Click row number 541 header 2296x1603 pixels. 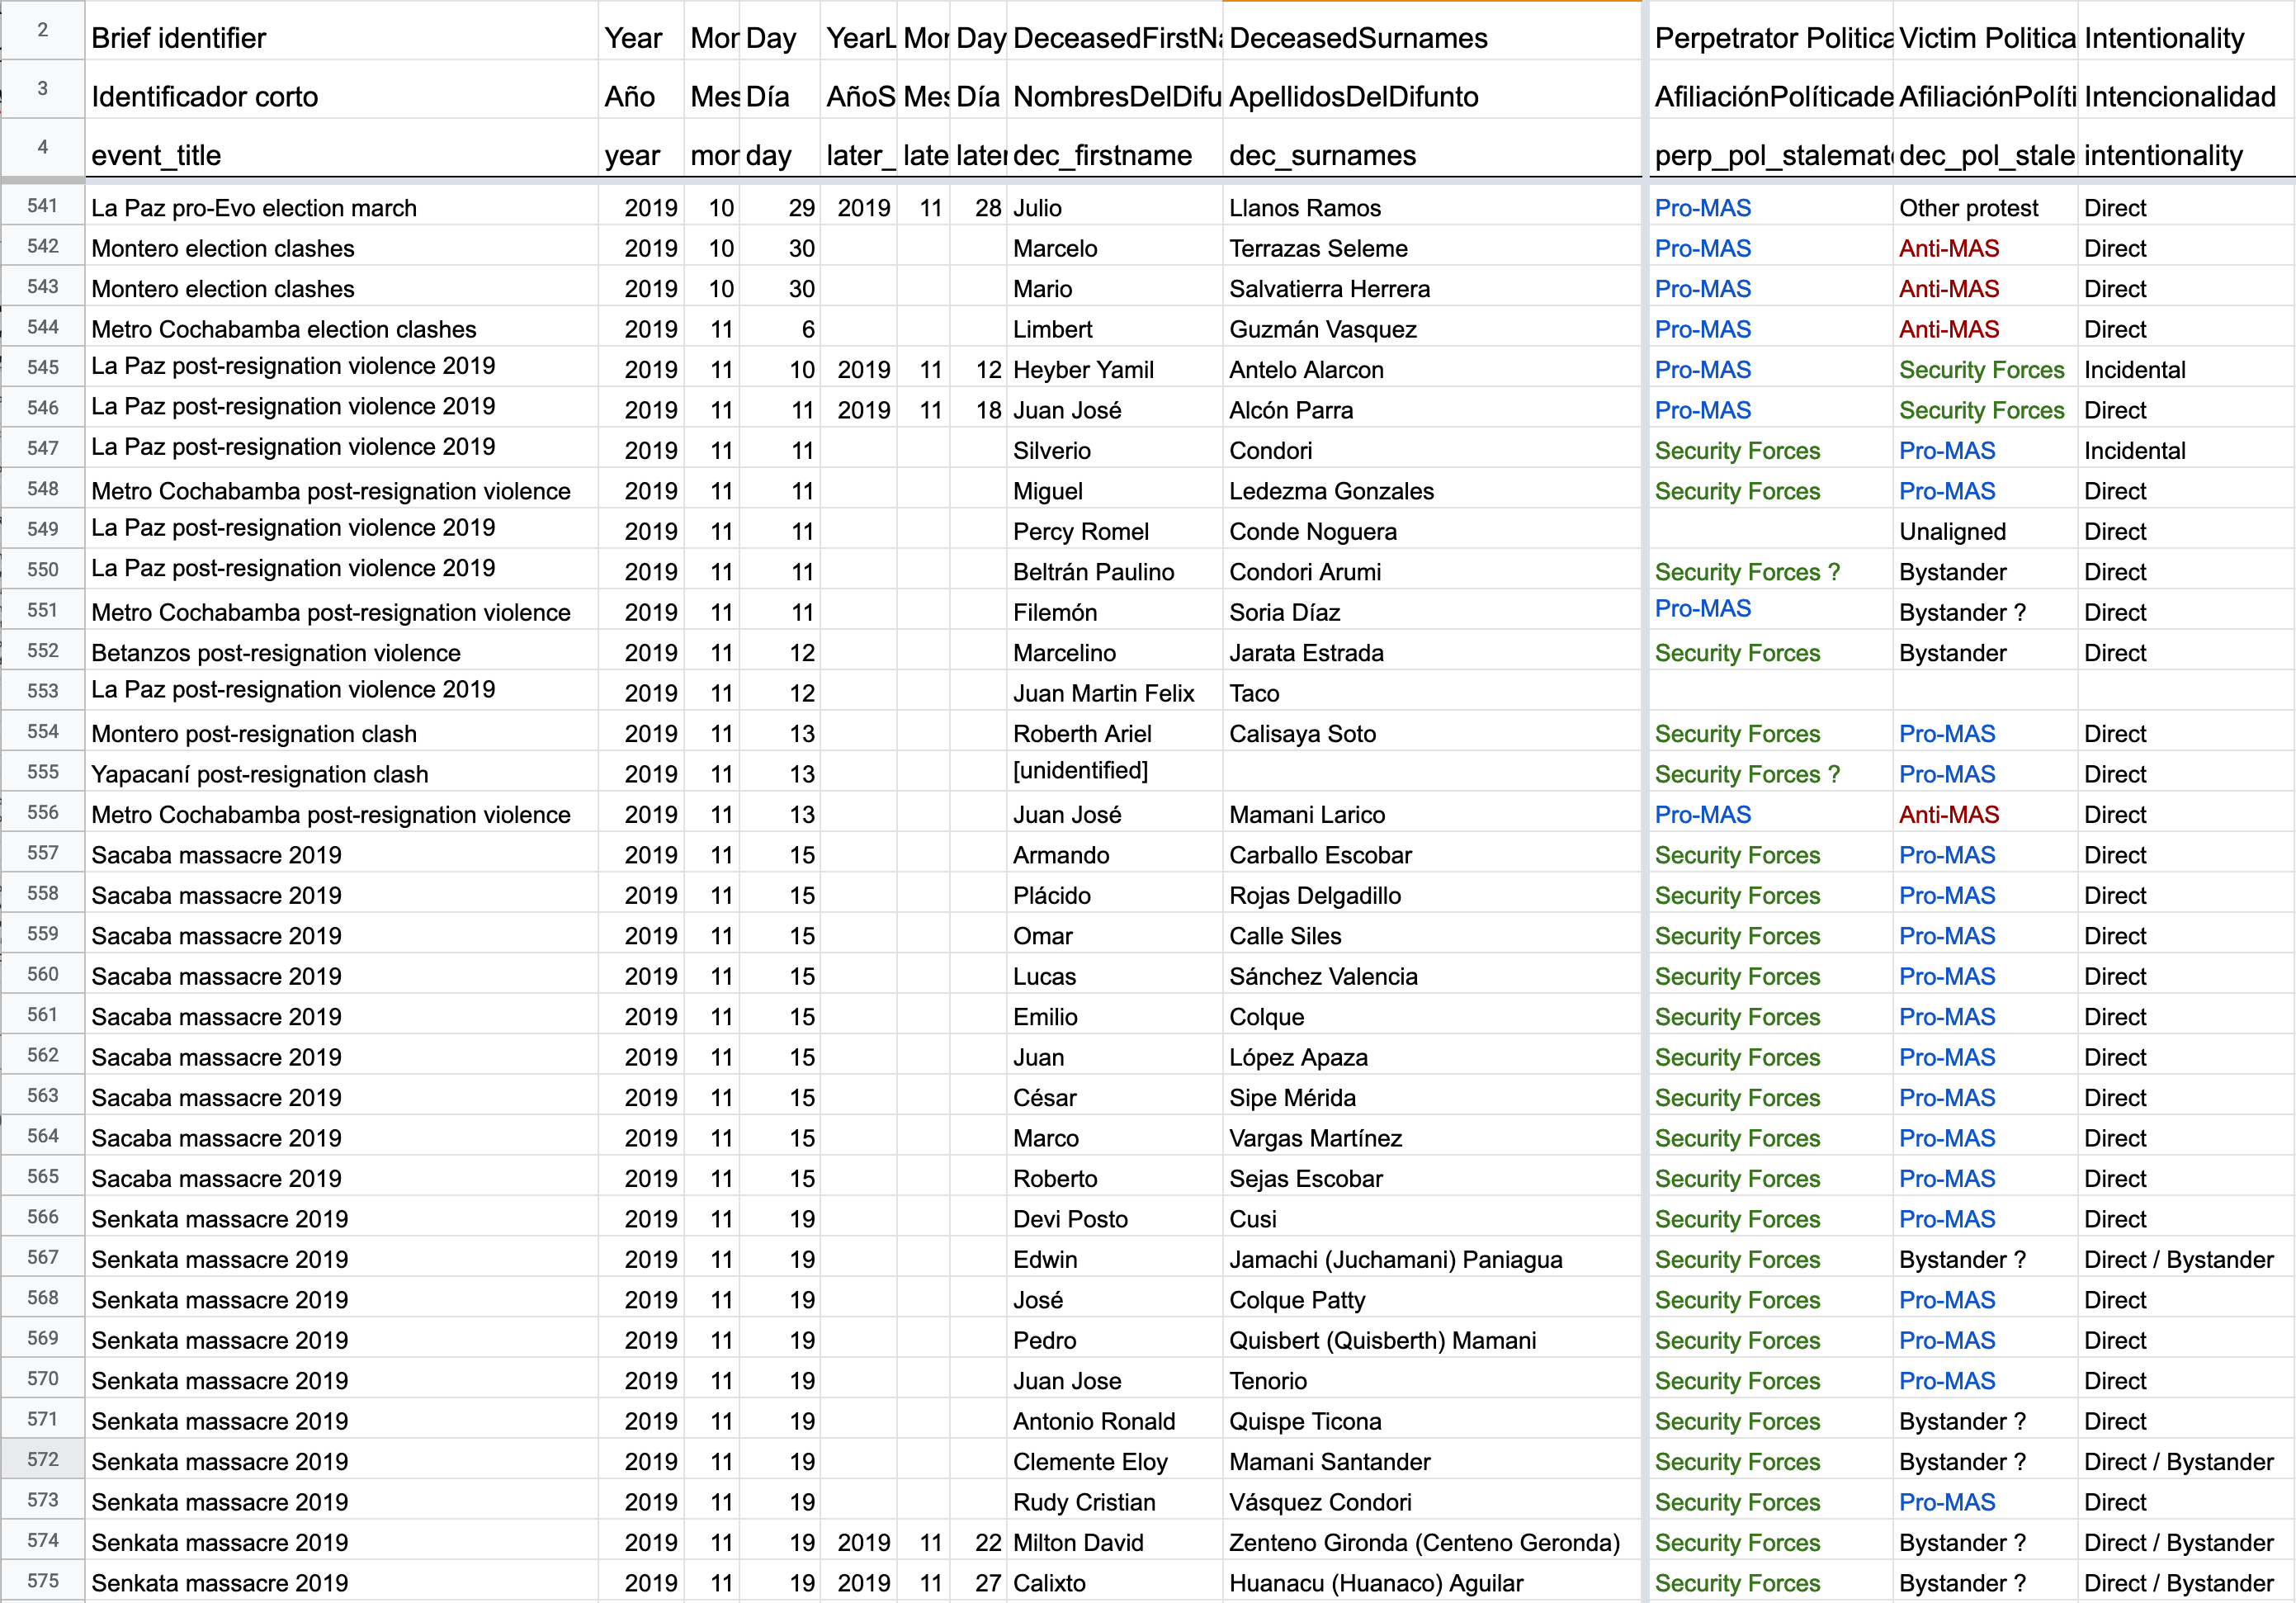tap(42, 206)
